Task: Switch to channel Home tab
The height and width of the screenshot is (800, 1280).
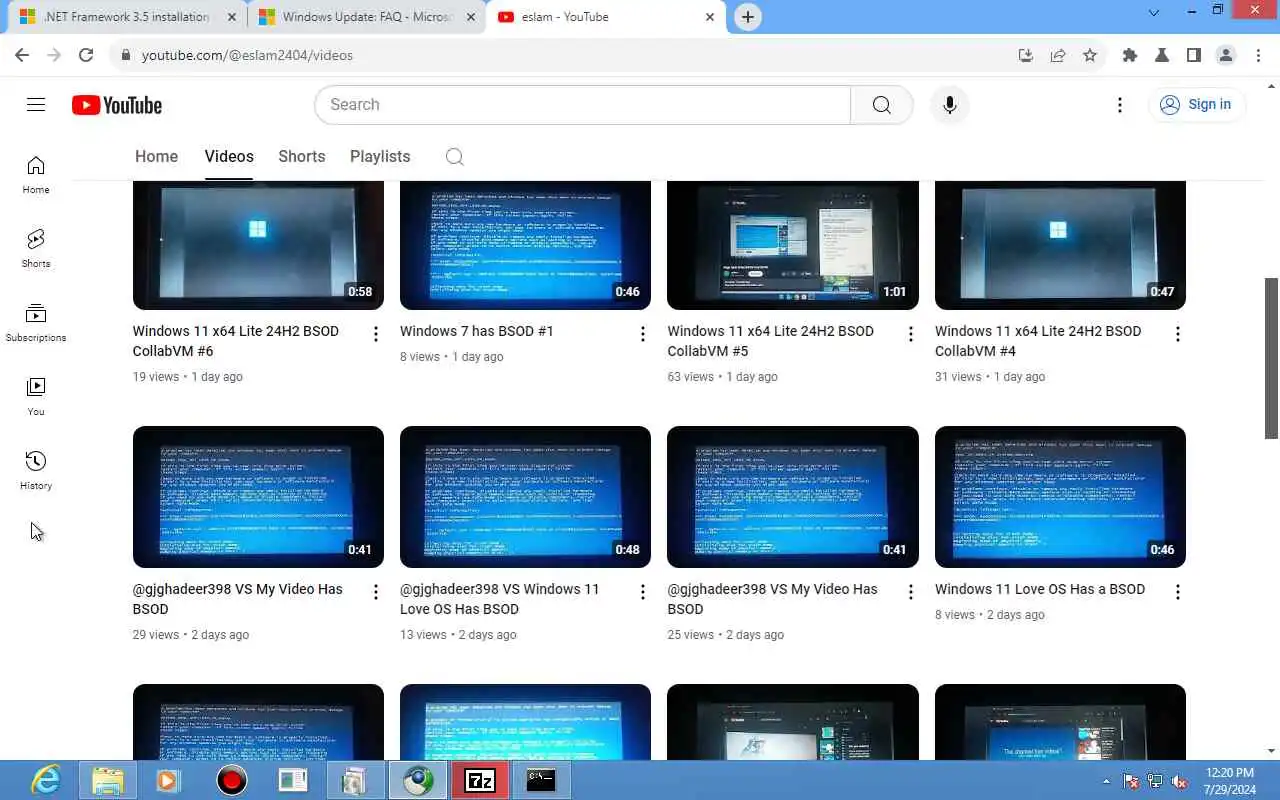Action: (x=157, y=156)
